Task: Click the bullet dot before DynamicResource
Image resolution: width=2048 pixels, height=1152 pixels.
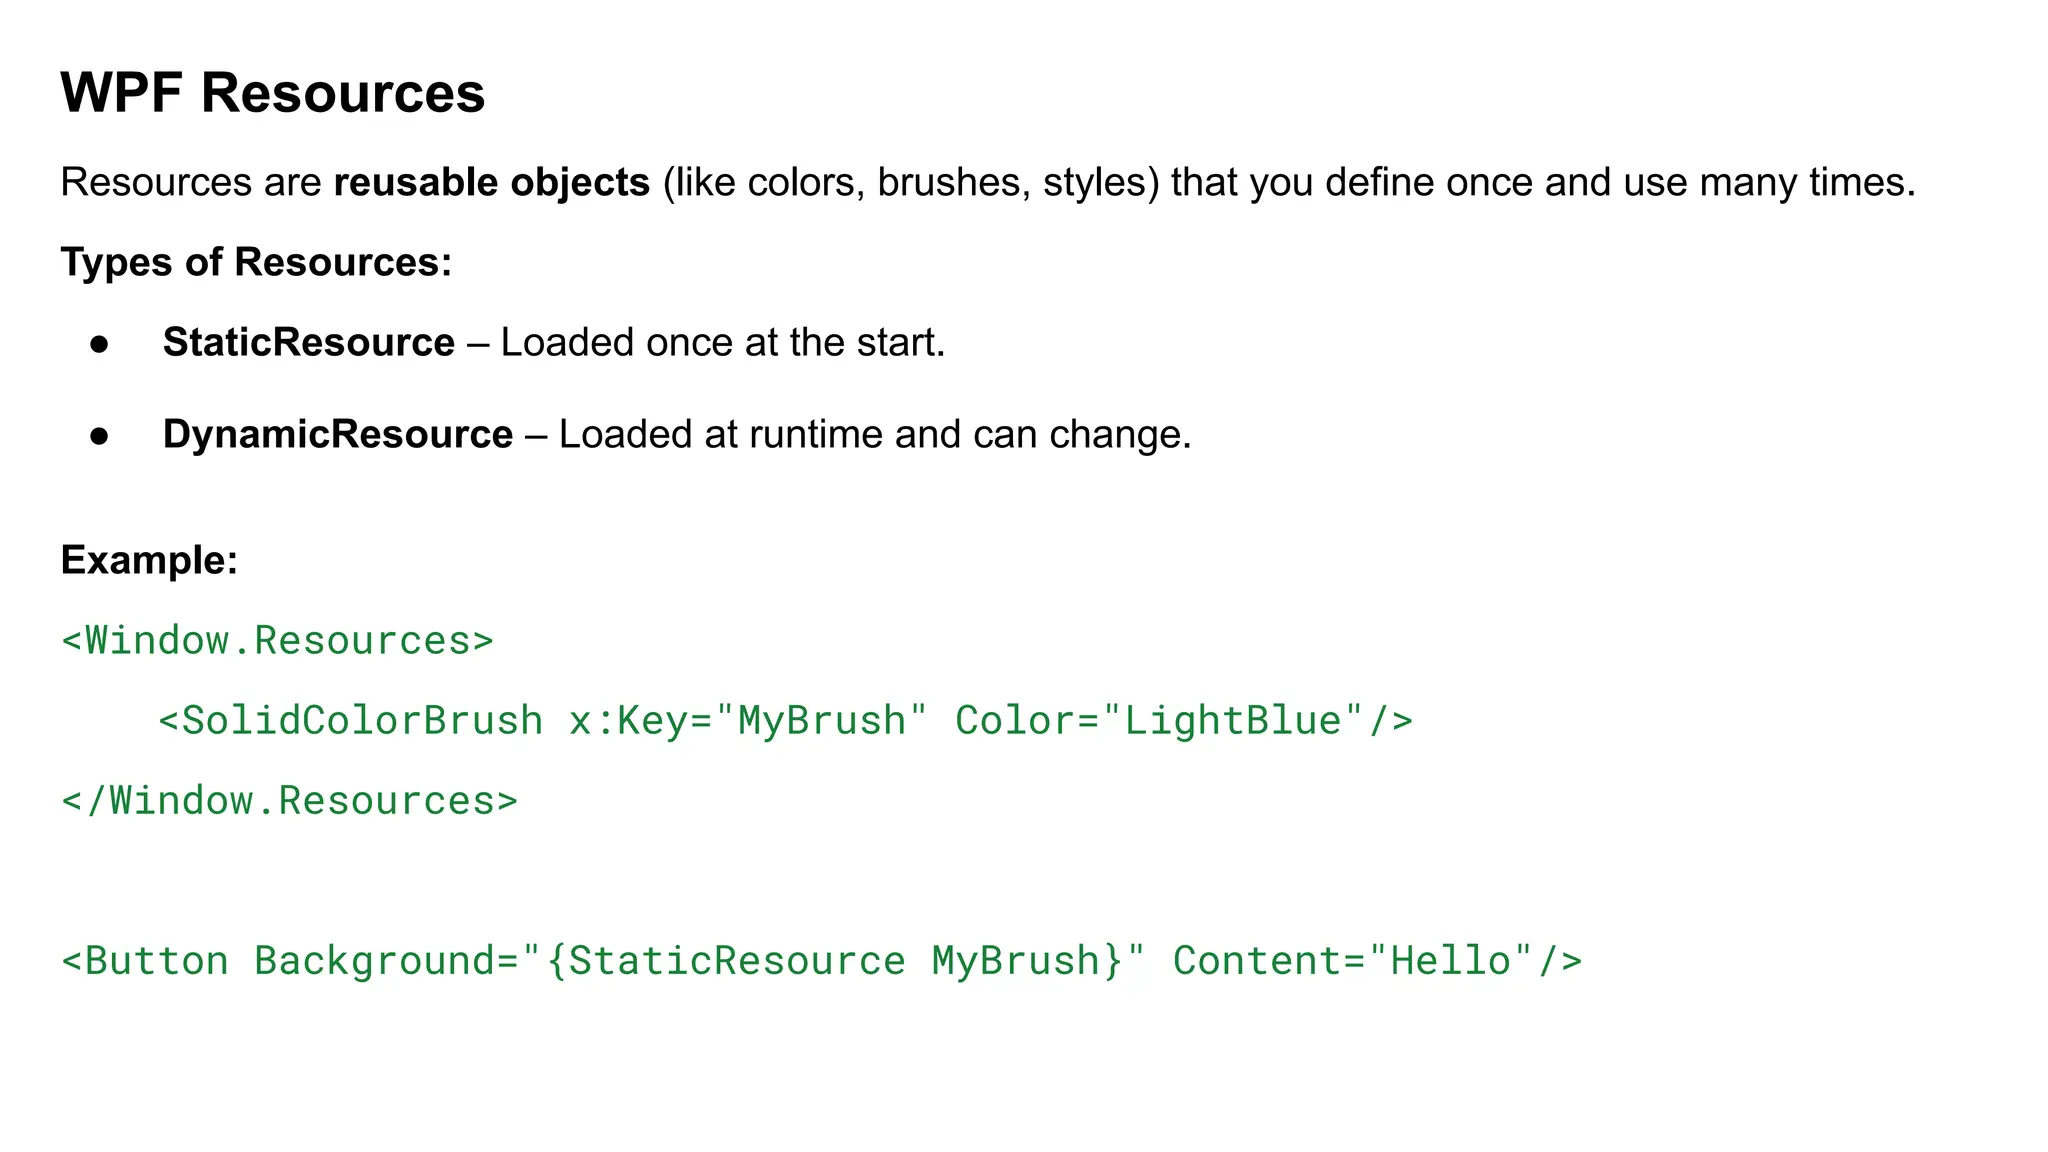Action: tap(99, 436)
